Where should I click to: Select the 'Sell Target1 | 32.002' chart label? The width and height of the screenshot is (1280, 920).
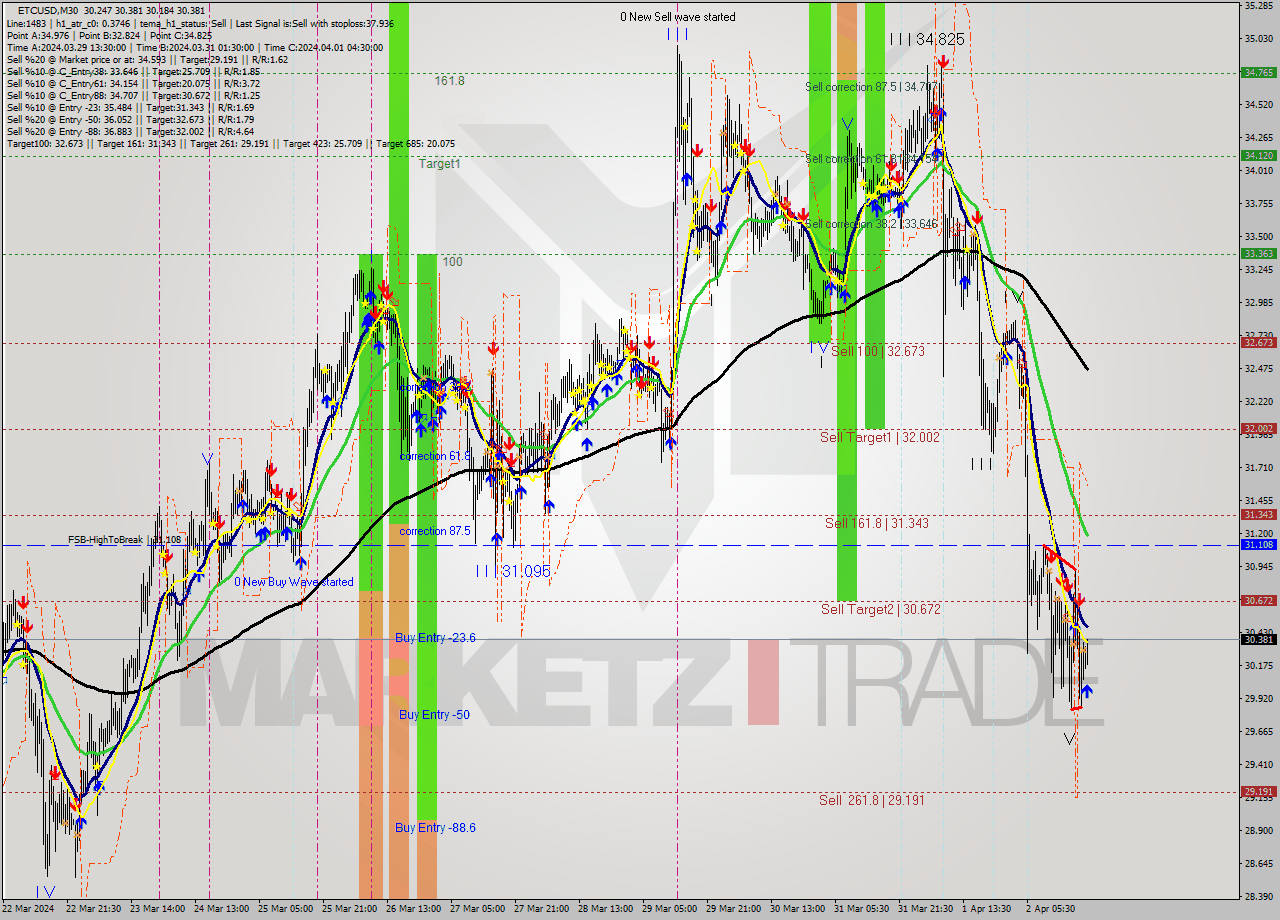[x=879, y=437]
